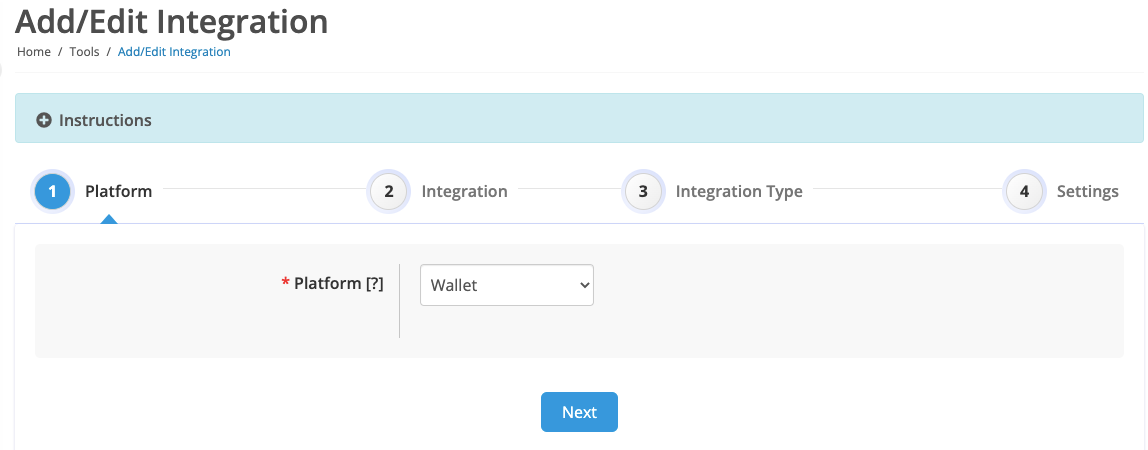This screenshot has height=450, width=1148.
Task: Switch to the Integration Type step tab
Action: coord(739,192)
